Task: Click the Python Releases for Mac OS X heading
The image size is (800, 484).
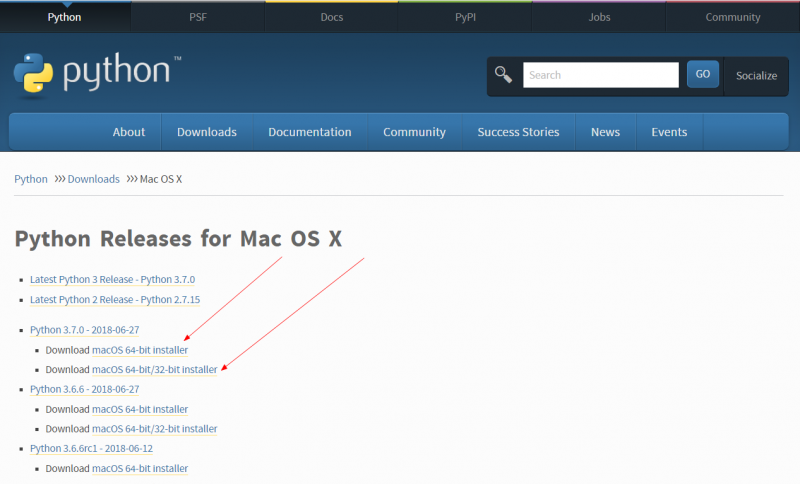Action: pos(178,239)
